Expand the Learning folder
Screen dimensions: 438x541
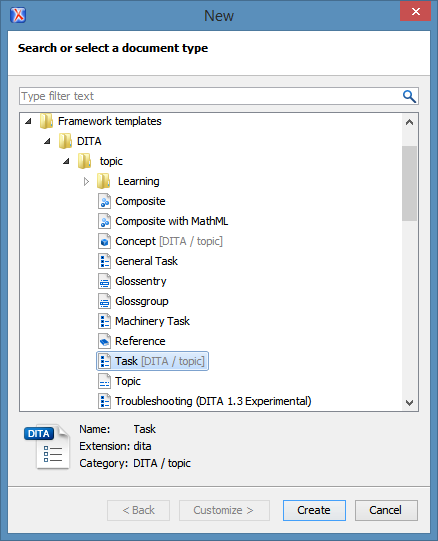[86, 181]
